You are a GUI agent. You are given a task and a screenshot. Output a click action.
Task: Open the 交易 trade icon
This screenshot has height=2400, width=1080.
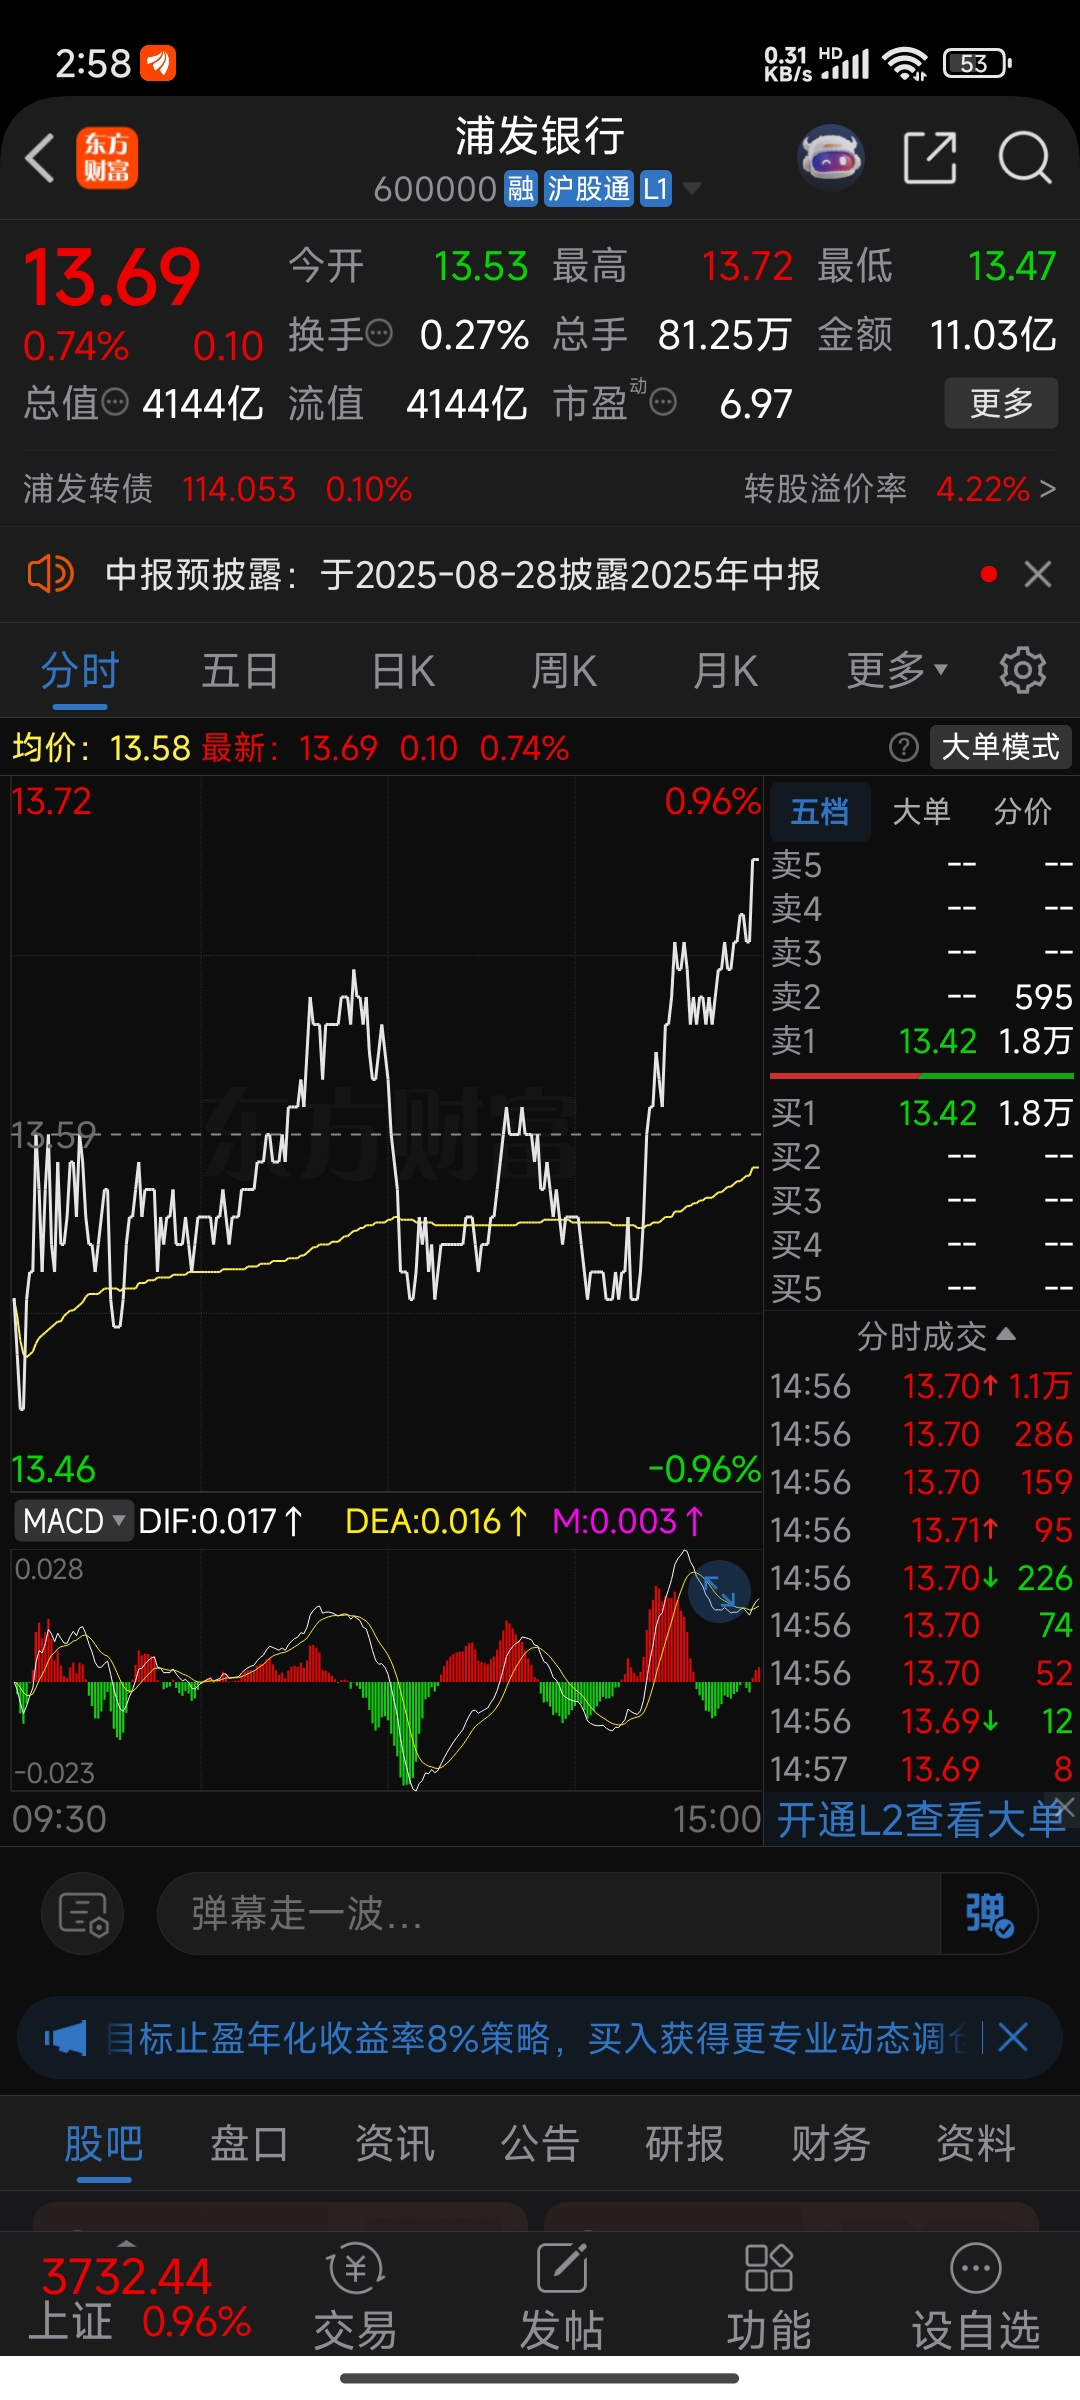click(356, 2298)
